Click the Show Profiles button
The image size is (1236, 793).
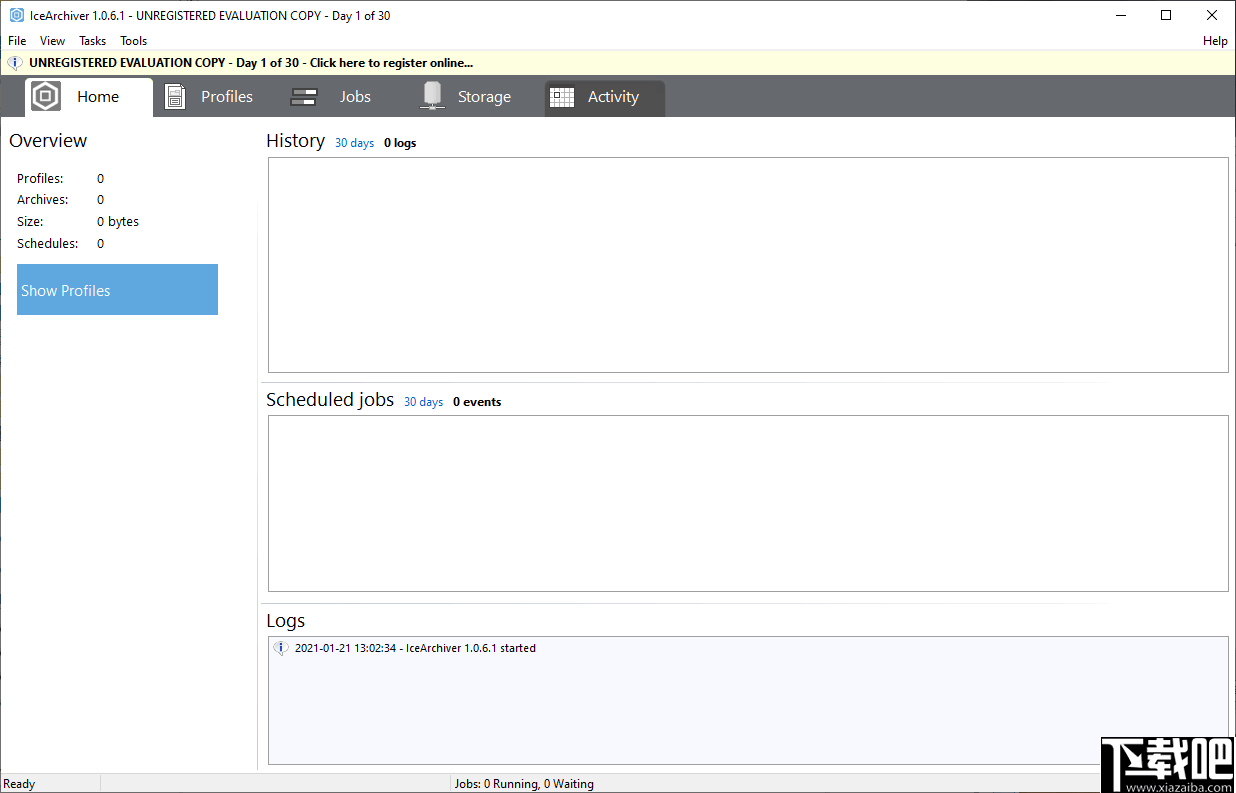[x=117, y=290]
